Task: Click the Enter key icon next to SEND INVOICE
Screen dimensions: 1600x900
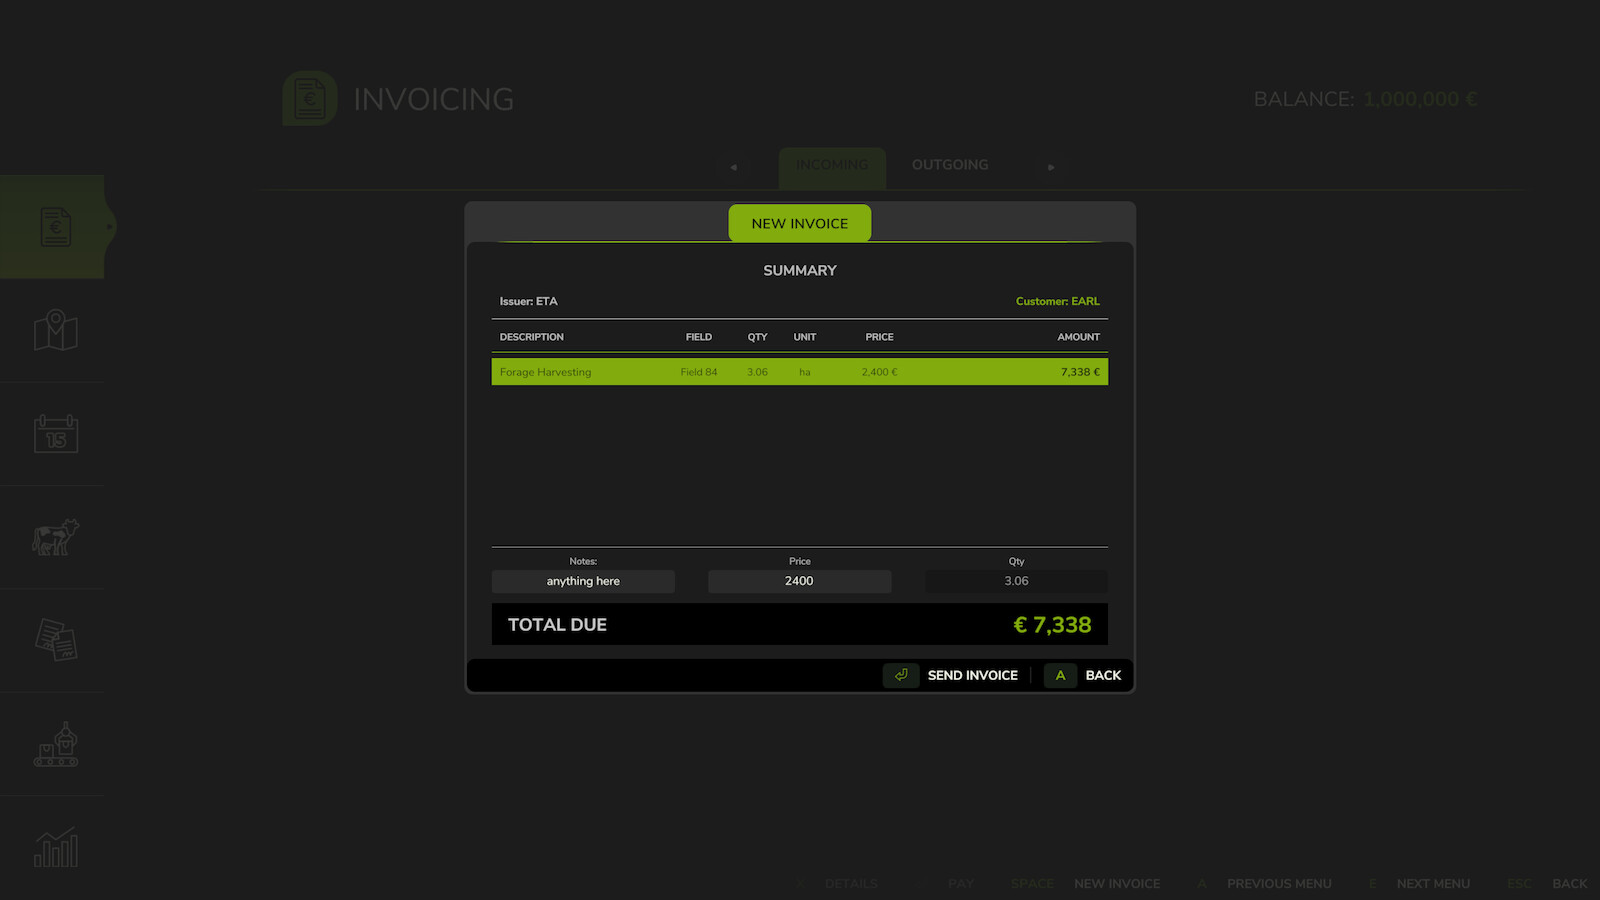Action: click(900, 675)
